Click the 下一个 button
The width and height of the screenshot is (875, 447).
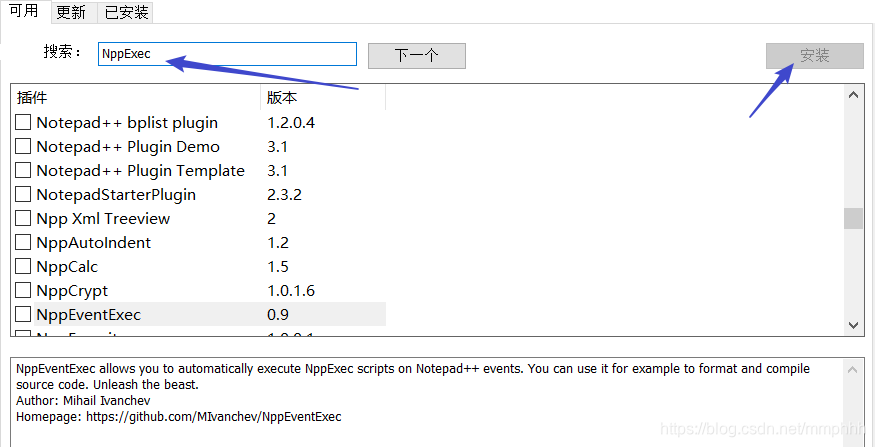pyautogui.click(x=417, y=56)
